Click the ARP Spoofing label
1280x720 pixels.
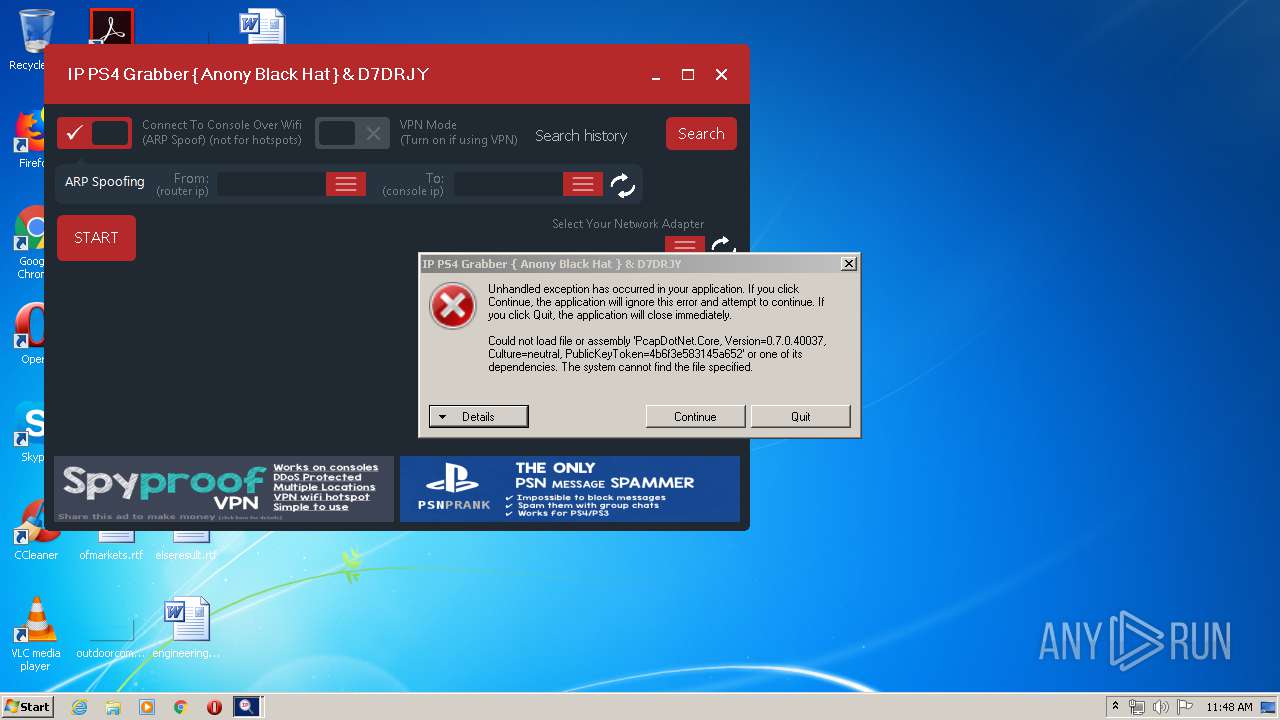tap(105, 182)
